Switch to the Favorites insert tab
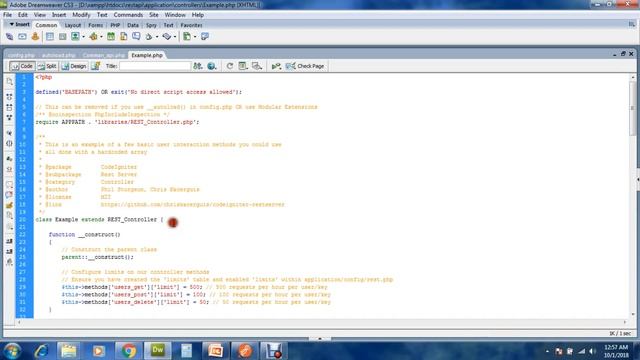This screenshot has width=640, height=360. pos(191,25)
